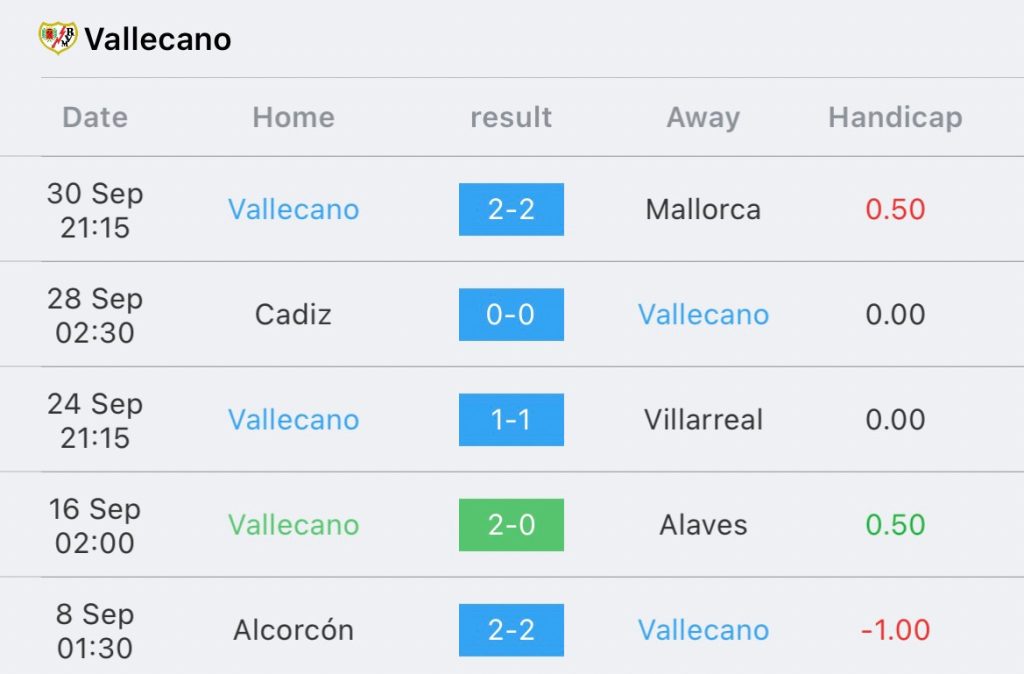Open the 2-2 result against Mallorca
The width and height of the screenshot is (1024, 674).
511,210
